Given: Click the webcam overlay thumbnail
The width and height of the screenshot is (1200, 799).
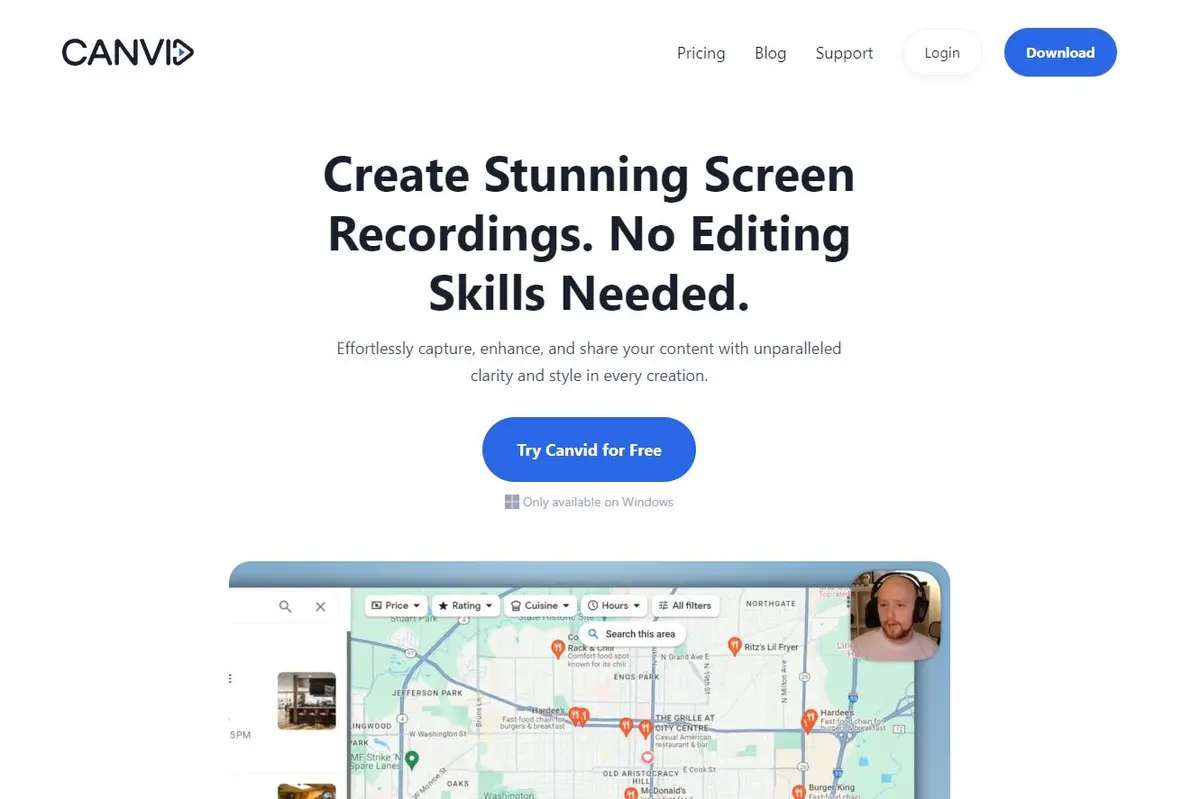Looking at the screenshot, I should pyautogui.click(x=895, y=615).
